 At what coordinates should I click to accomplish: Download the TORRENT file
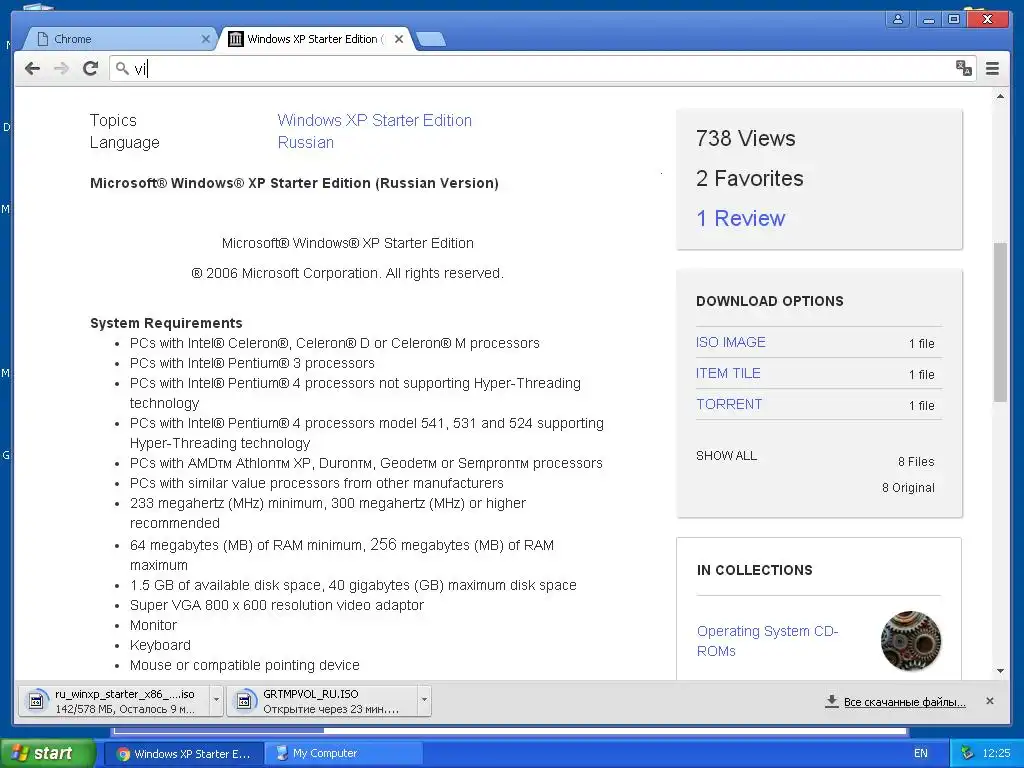[729, 404]
